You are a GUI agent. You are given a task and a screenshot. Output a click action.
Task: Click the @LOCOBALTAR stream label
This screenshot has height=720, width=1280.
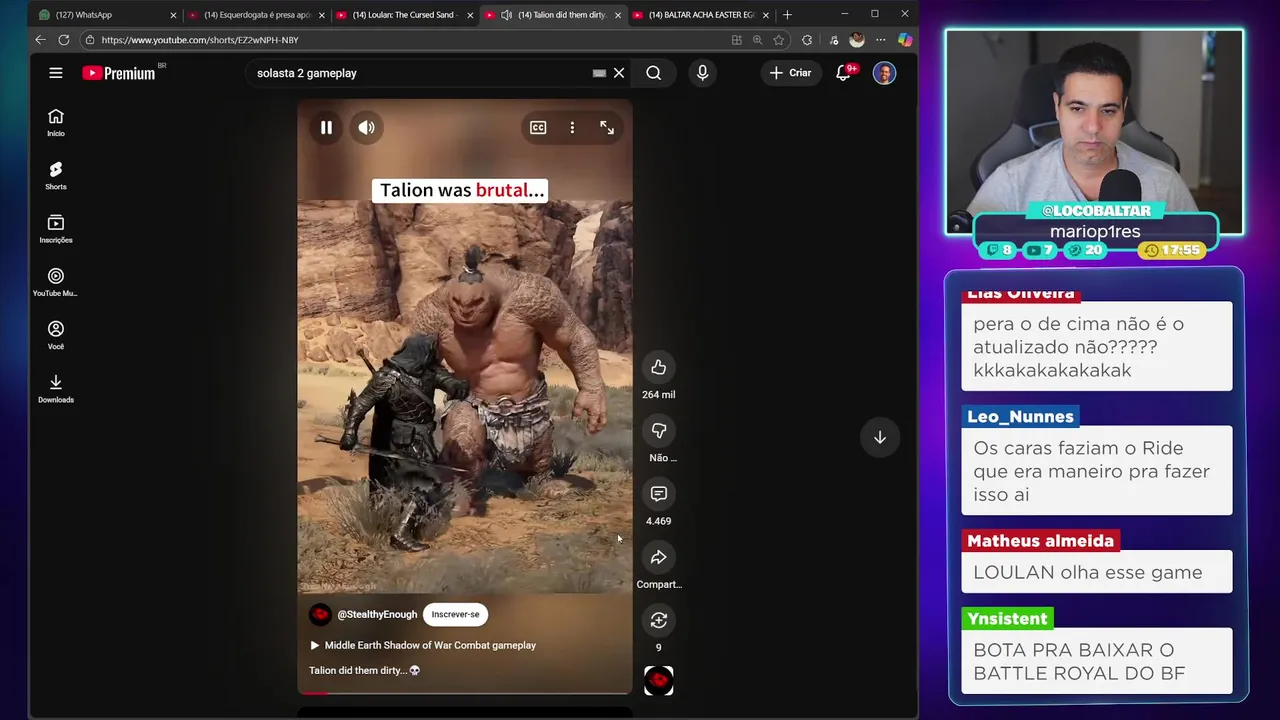pyautogui.click(x=1096, y=210)
